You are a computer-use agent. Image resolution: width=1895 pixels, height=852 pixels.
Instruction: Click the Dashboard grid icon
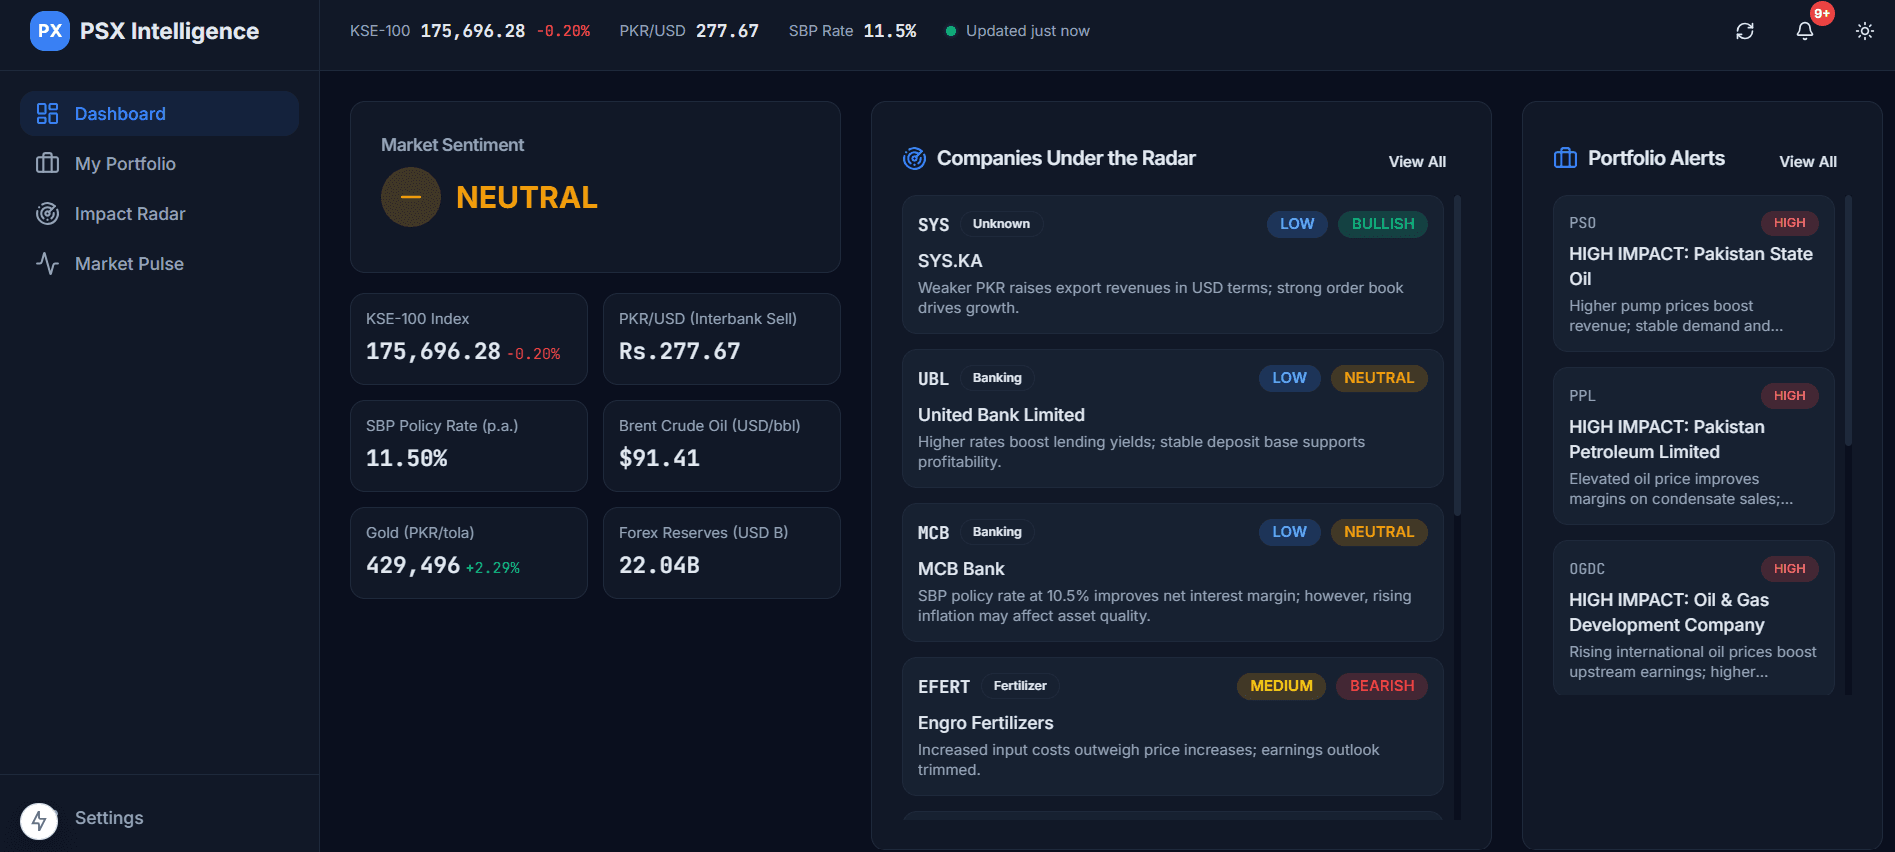click(x=47, y=114)
